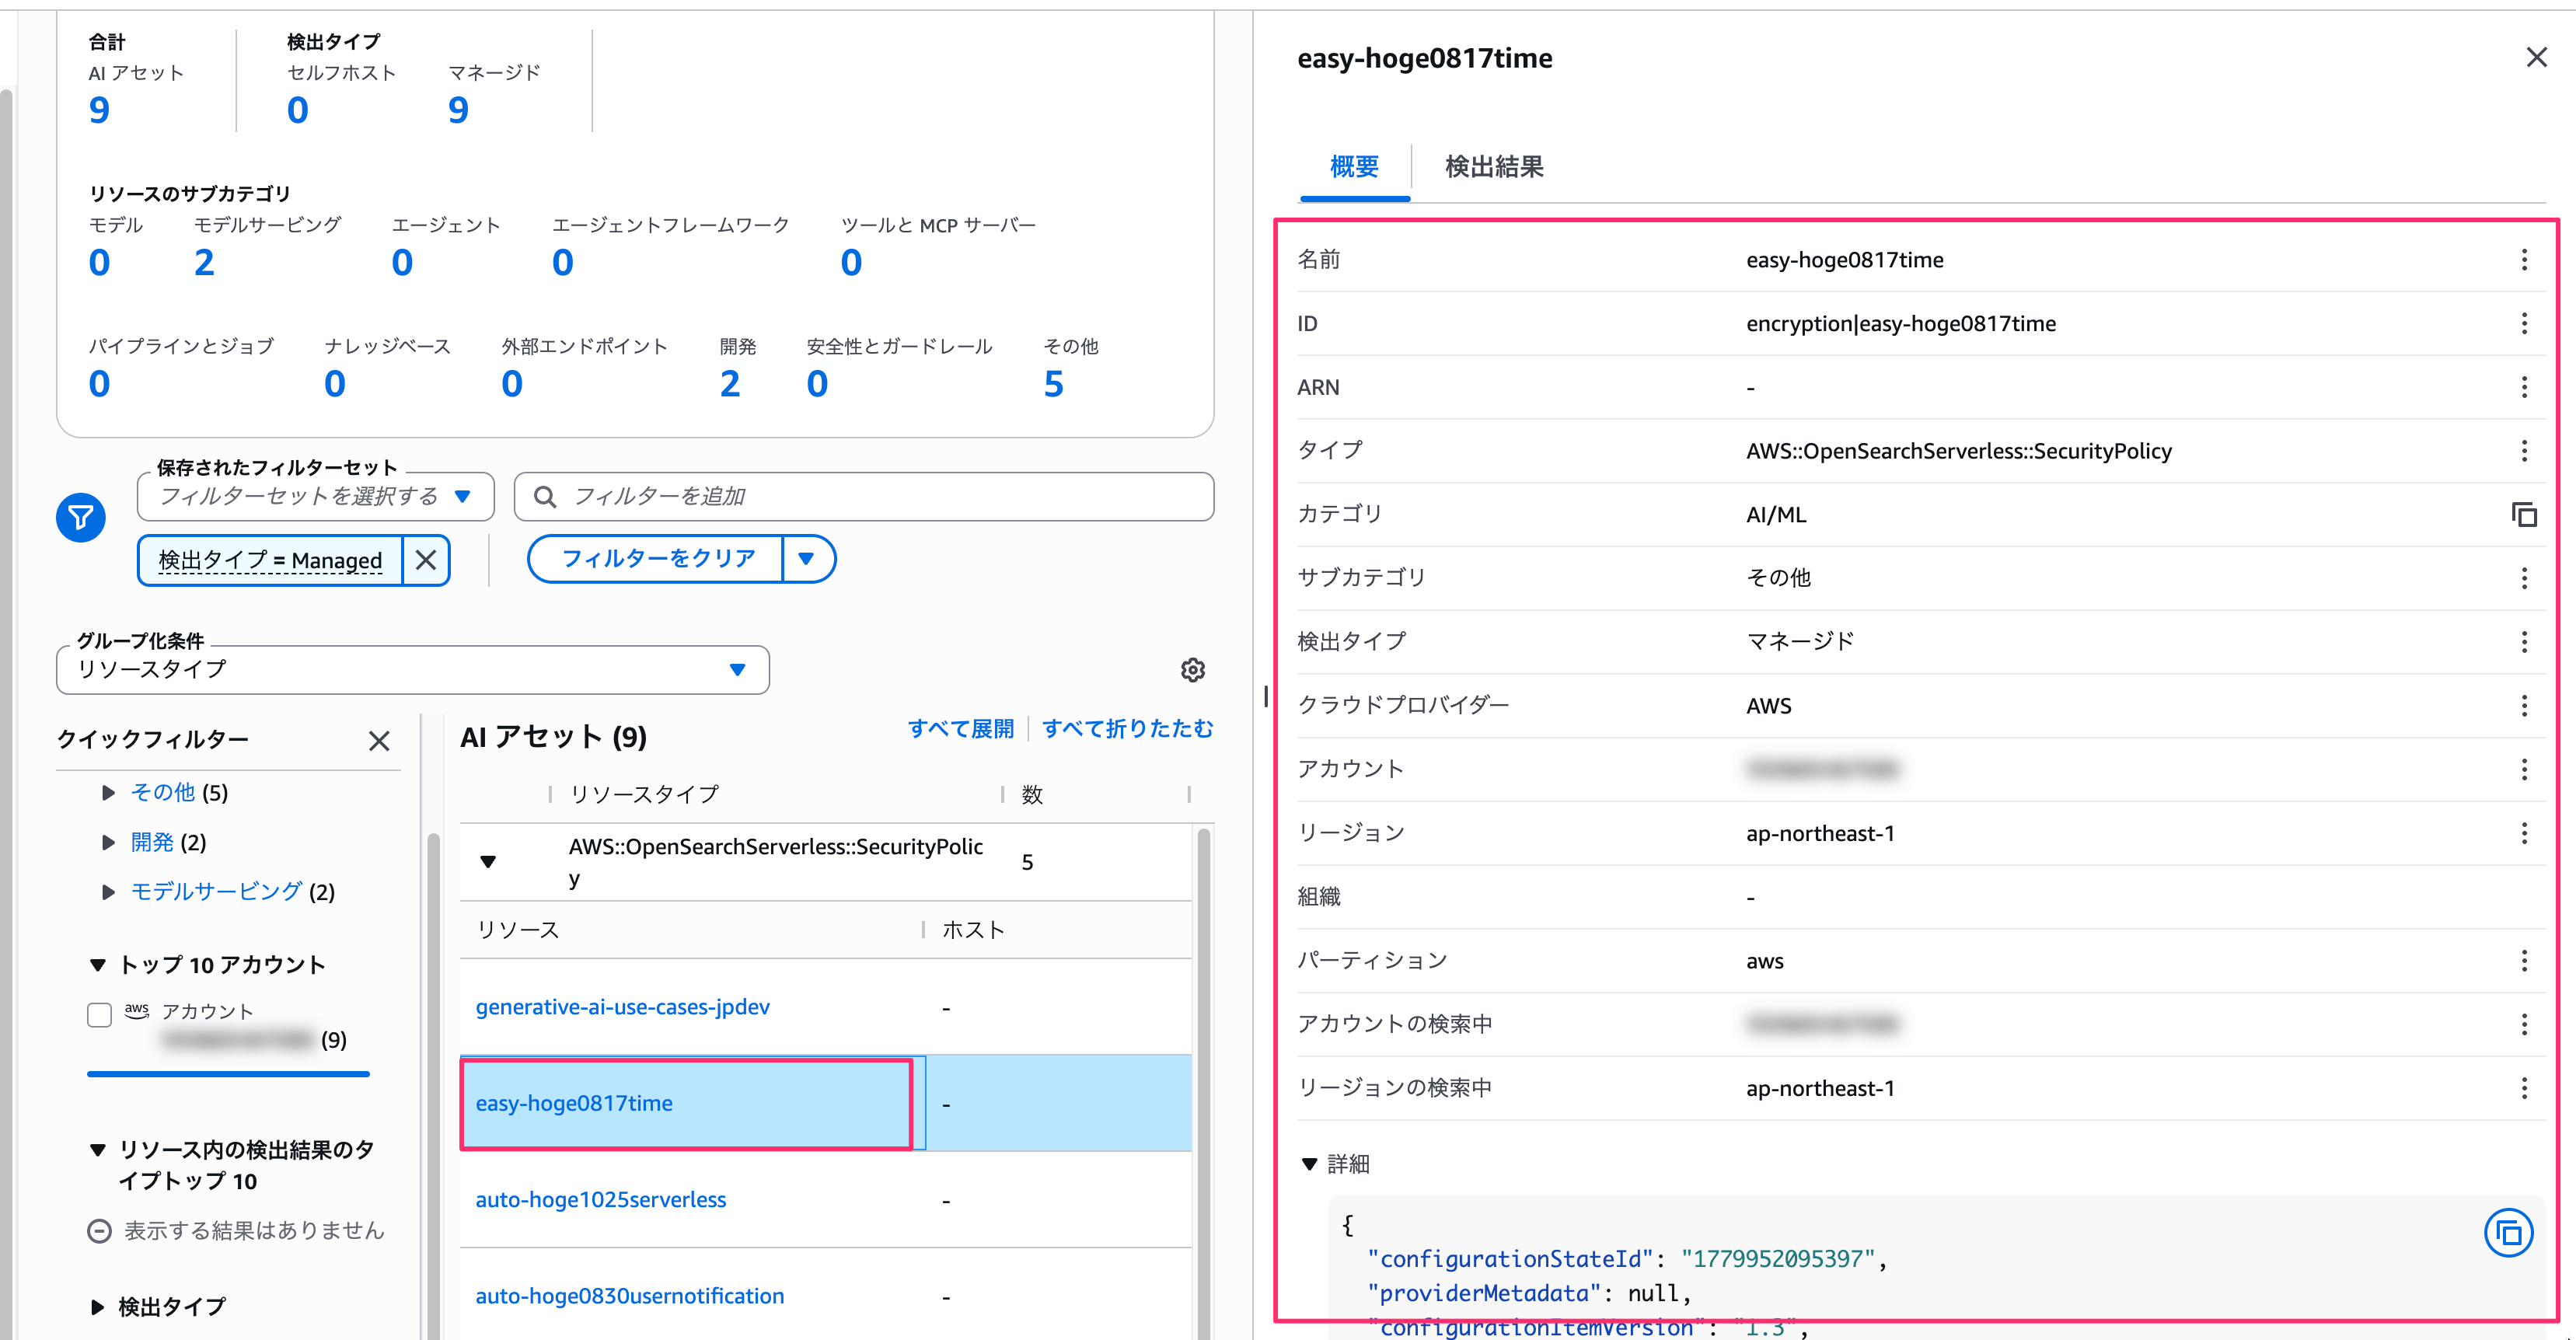The width and height of the screenshot is (2576, 1340).
Task: Remove the 検出タイプ = Managed filter chip
Action: coord(426,560)
